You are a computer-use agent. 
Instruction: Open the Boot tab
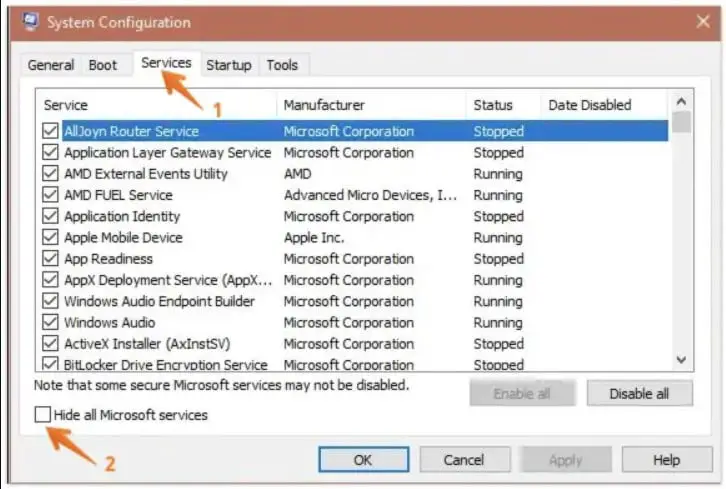coord(103,65)
